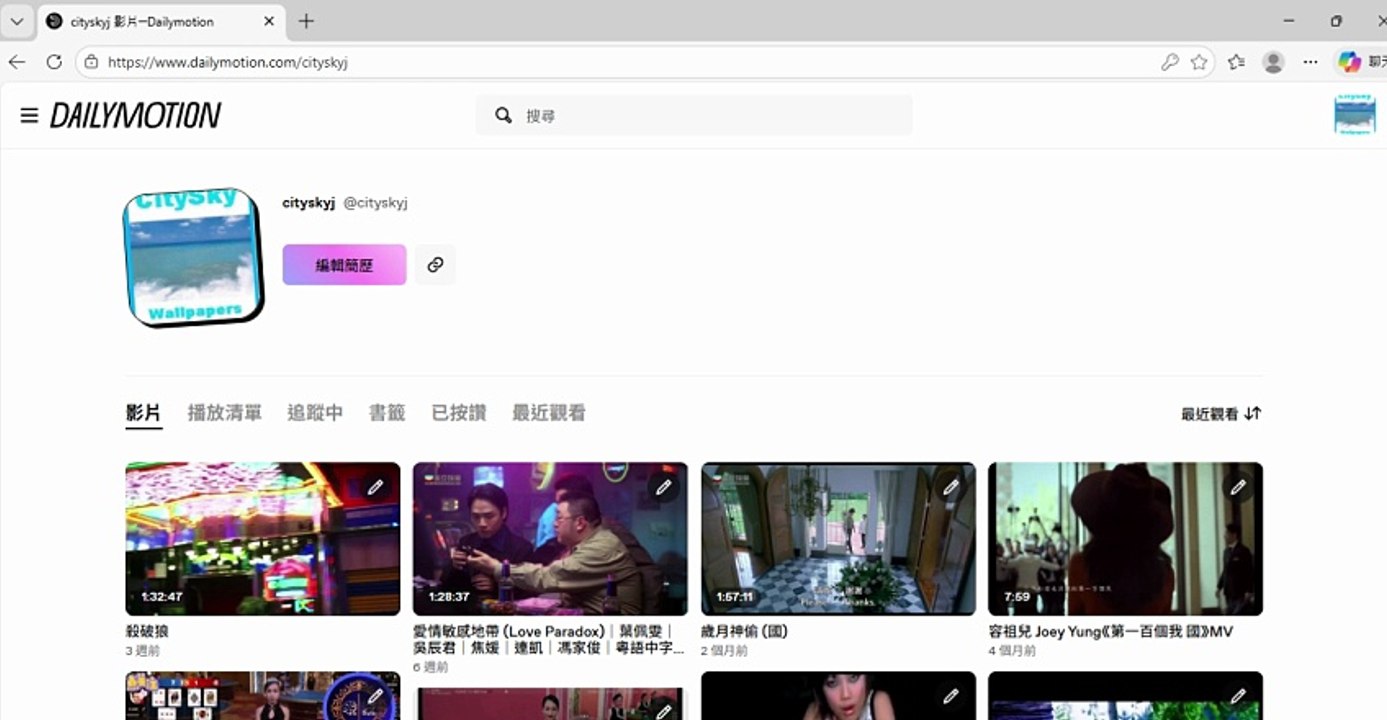Bookmark this page with the star icon

[1199, 62]
